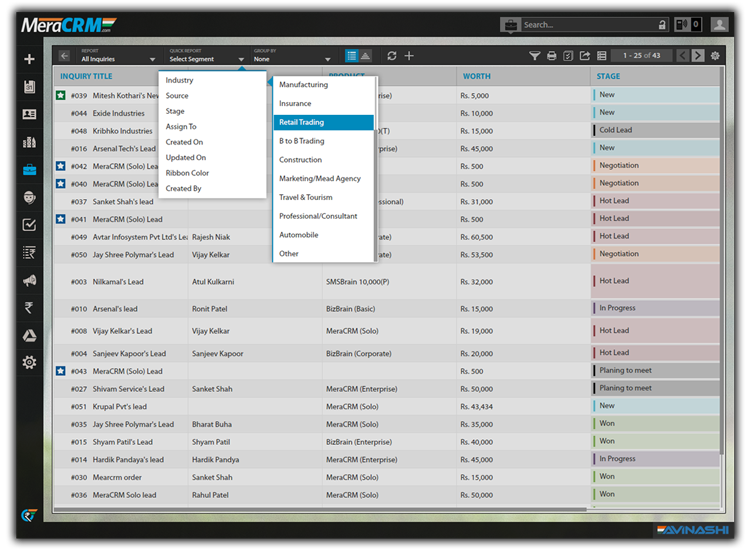
Task: Sort by the Stage column header
Action: [608, 76]
